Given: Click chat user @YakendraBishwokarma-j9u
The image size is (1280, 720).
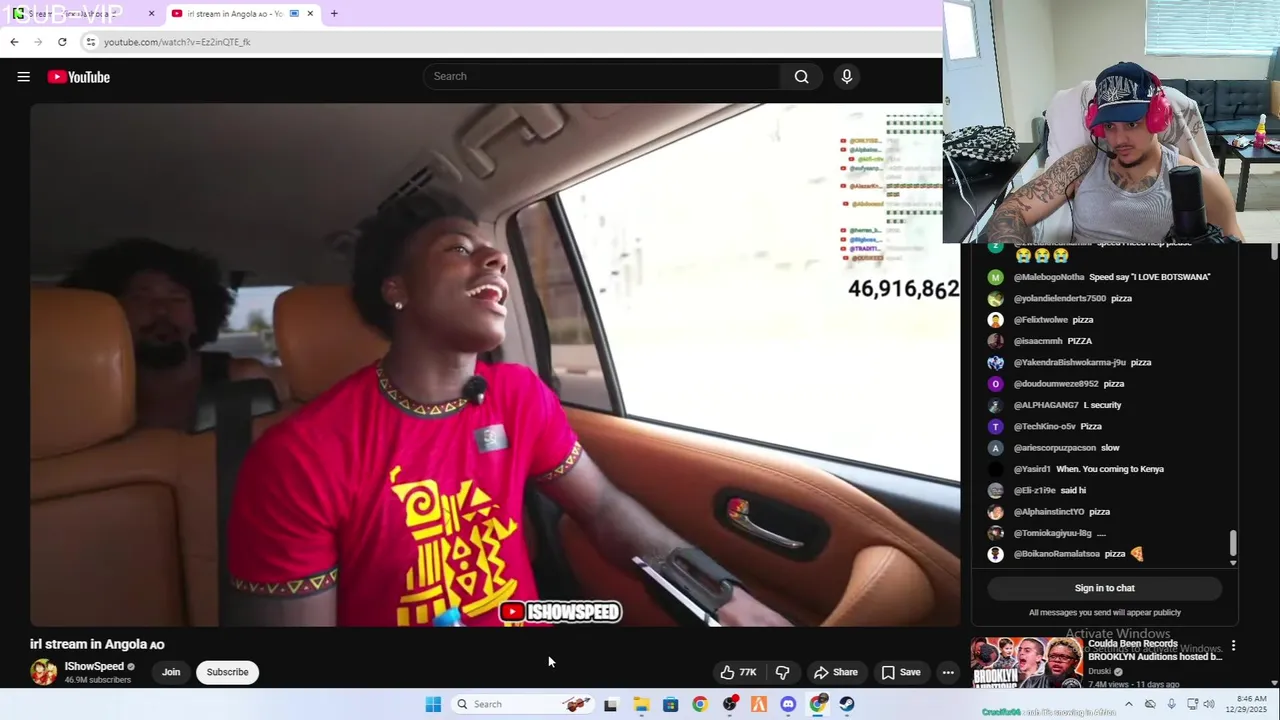Looking at the screenshot, I should 1070,362.
